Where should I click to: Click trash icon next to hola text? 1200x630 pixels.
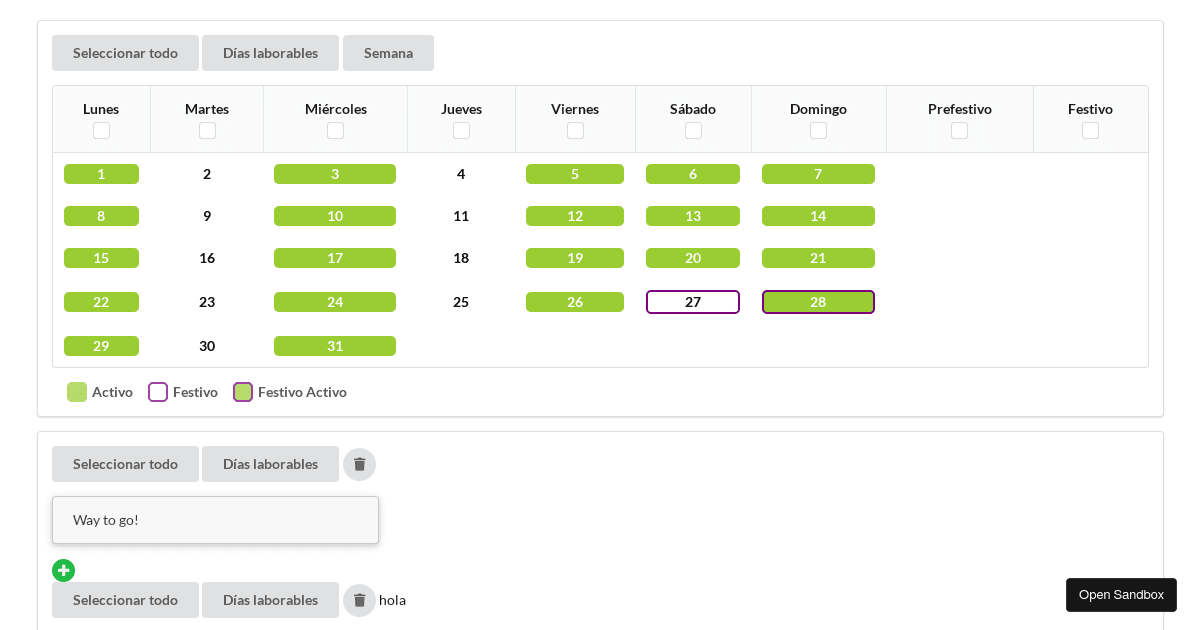(359, 600)
